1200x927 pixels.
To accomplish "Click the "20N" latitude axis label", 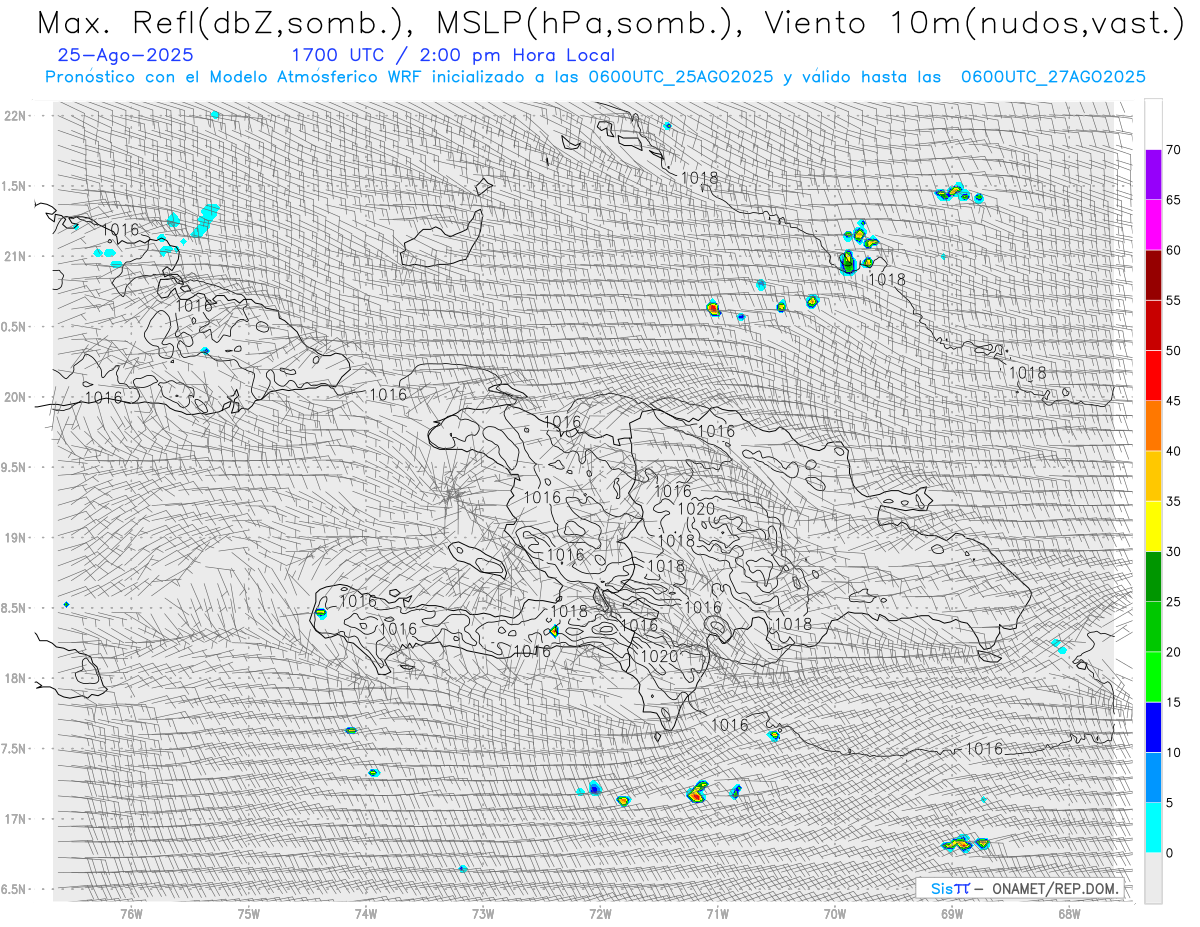I will 15,398.
